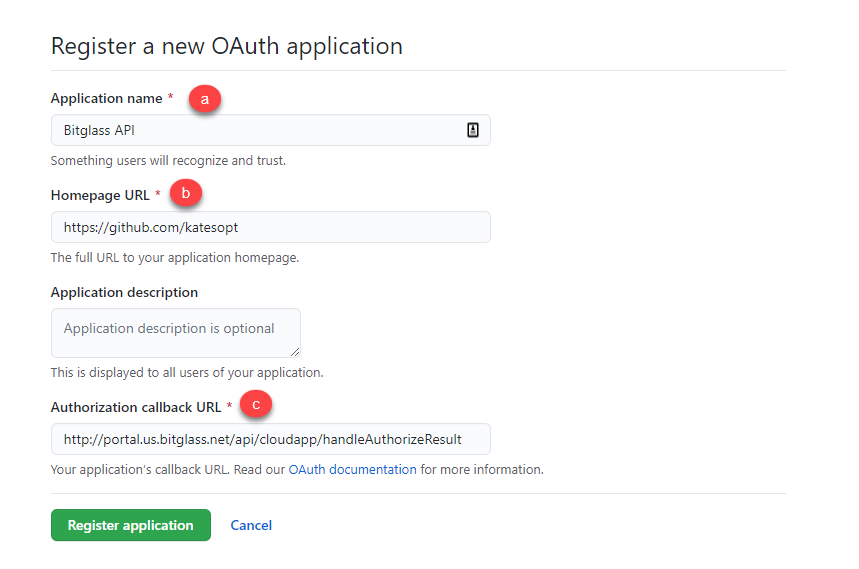Viewport: 859px width, 569px height.
Task: Click the Register application button
Action: (130, 525)
